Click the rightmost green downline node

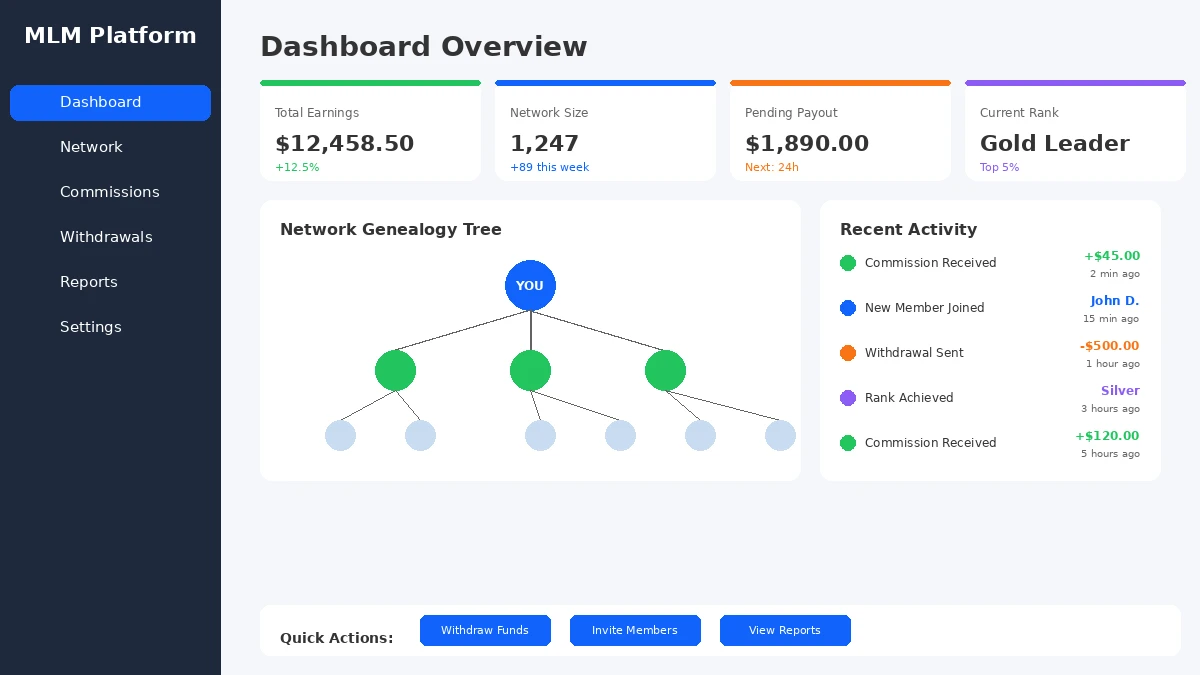point(665,370)
